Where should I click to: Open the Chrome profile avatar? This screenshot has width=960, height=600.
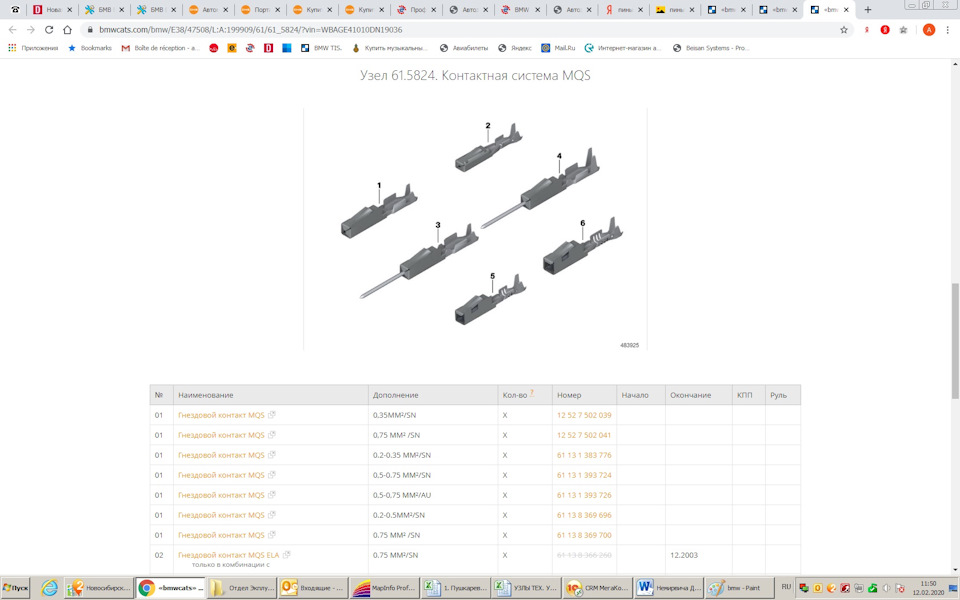tap(929, 30)
